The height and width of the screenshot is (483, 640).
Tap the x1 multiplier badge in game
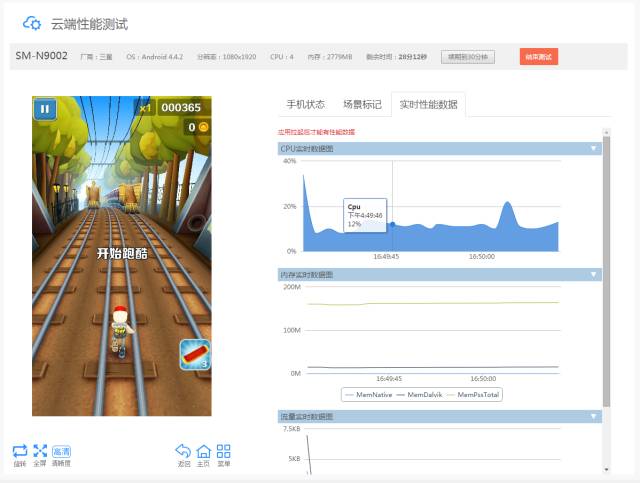click(145, 108)
